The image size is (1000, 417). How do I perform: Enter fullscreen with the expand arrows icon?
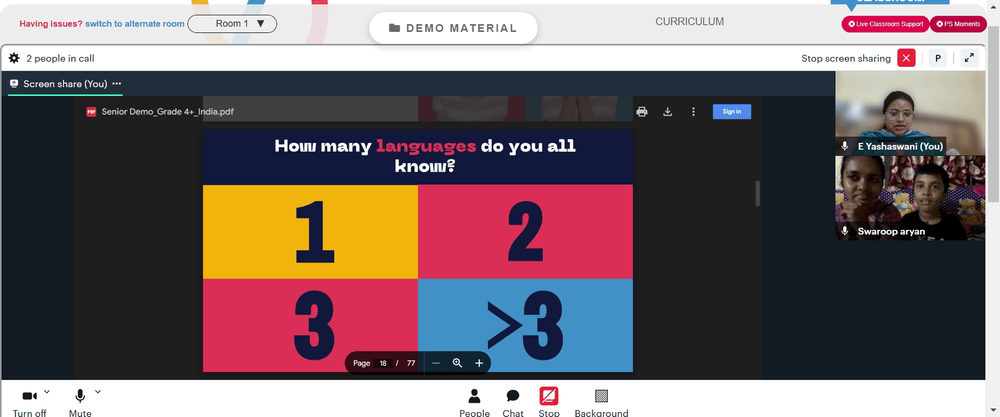[x=969, y=58]
